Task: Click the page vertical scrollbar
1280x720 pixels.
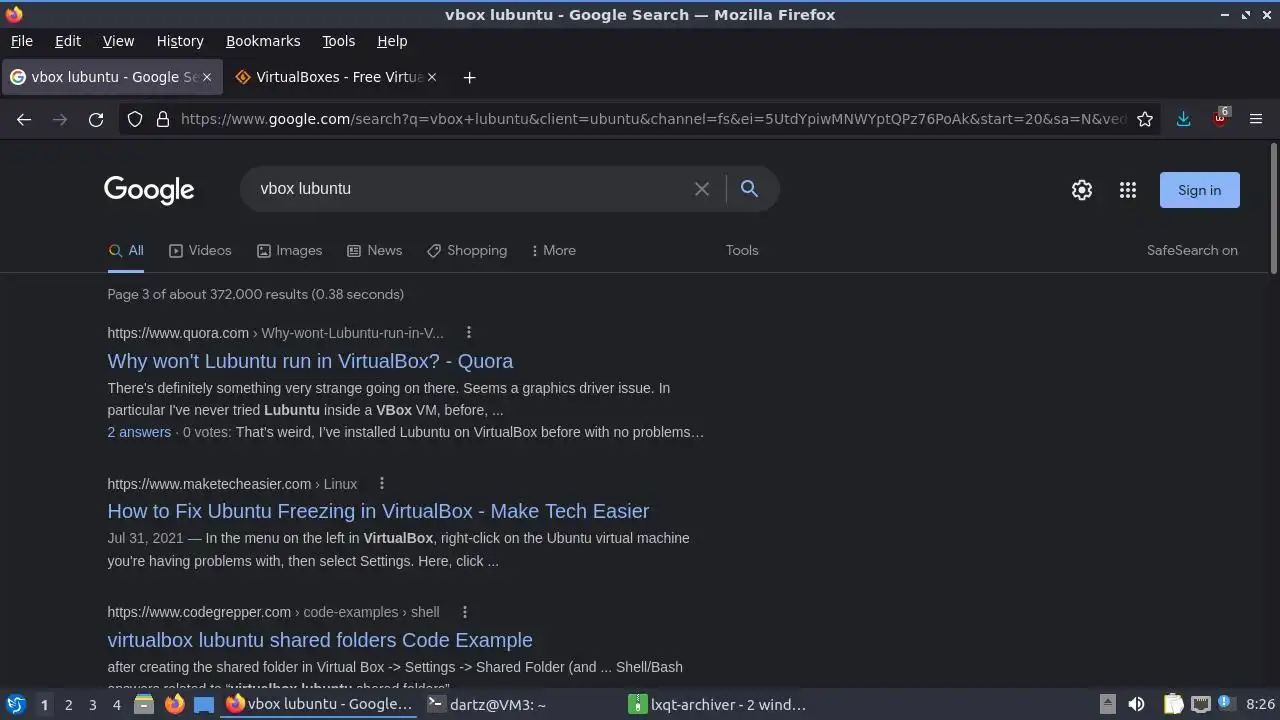Action: [x=1273, y=208]
